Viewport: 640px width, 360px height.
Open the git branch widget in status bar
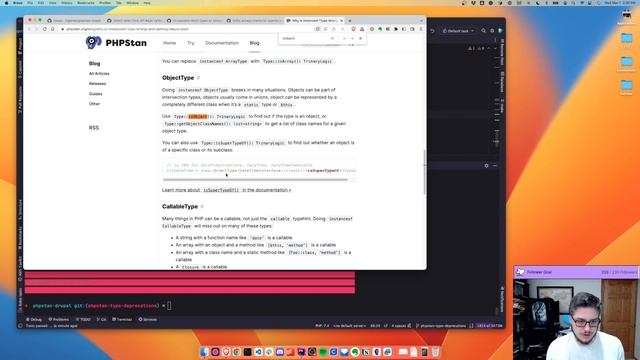pos(441,326)
